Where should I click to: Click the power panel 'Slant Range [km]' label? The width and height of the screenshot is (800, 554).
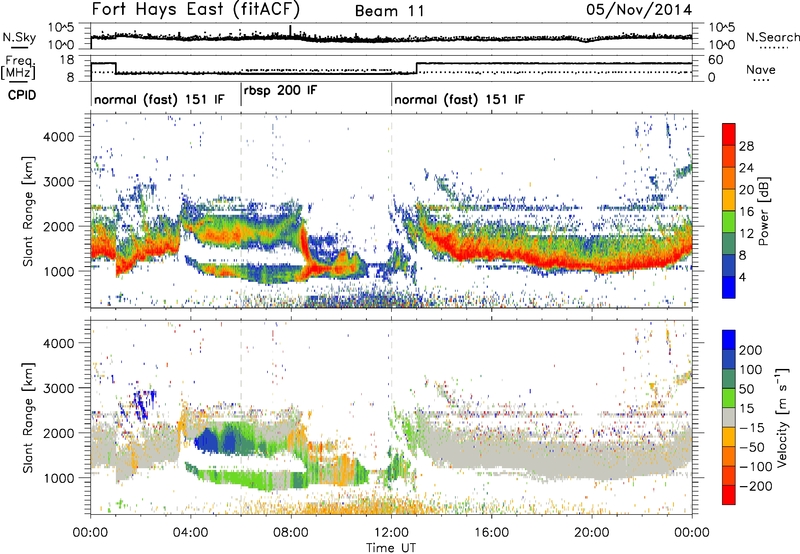(28, 211)
